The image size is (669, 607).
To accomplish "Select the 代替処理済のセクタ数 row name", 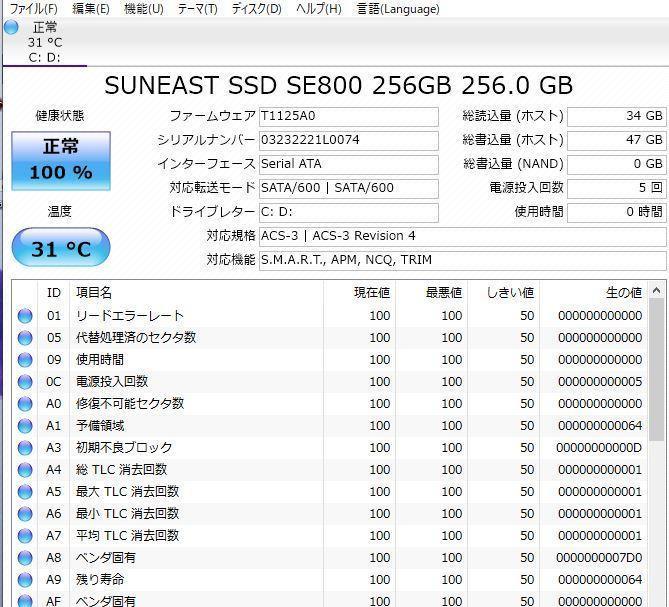I will (x=136, y=337).
